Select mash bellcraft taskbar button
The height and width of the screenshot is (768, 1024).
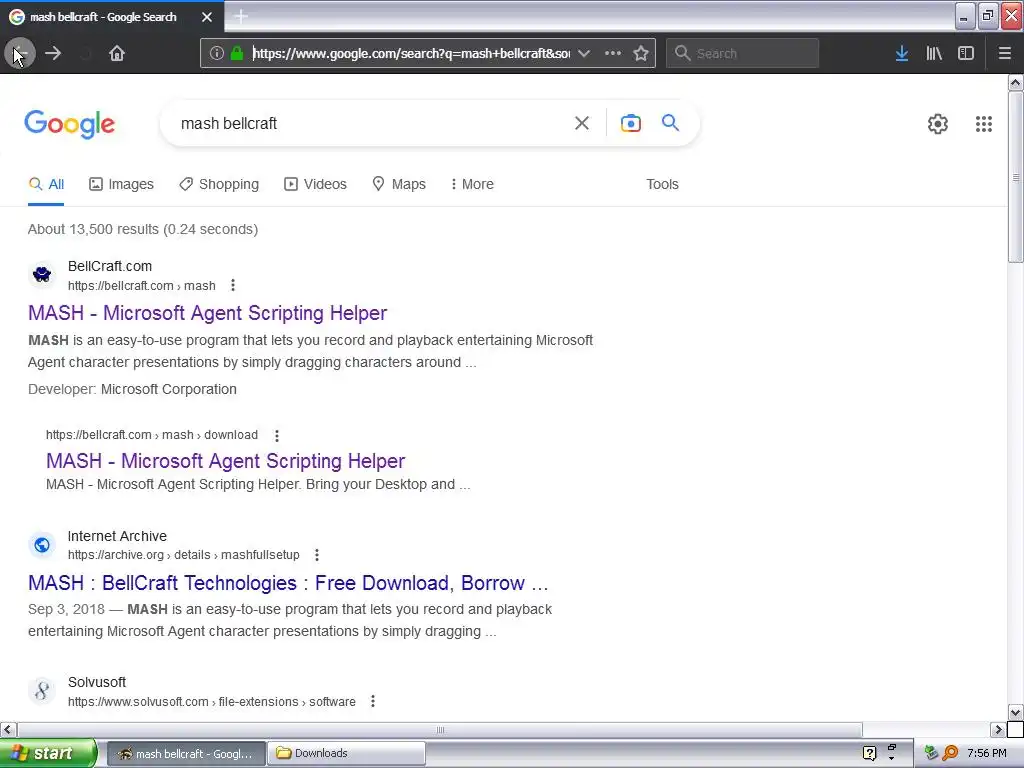(186, 754)
